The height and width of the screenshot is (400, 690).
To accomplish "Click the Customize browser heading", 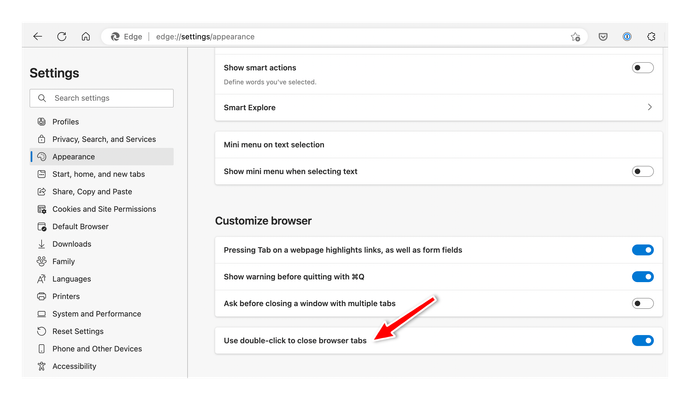I will point(263,221).
